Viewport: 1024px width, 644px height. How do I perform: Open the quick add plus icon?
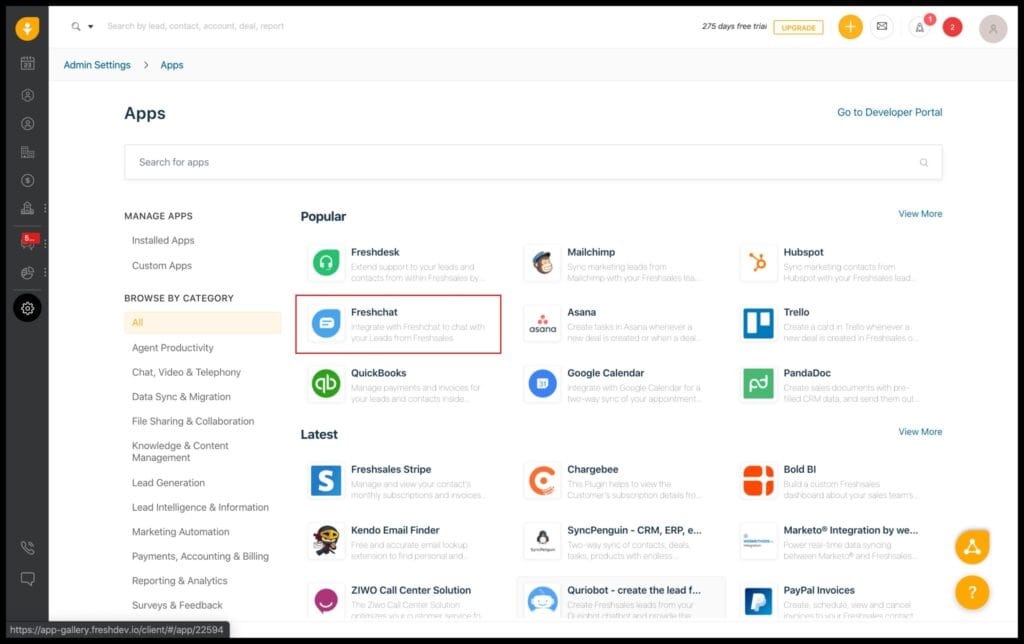[x=850, y=27]
